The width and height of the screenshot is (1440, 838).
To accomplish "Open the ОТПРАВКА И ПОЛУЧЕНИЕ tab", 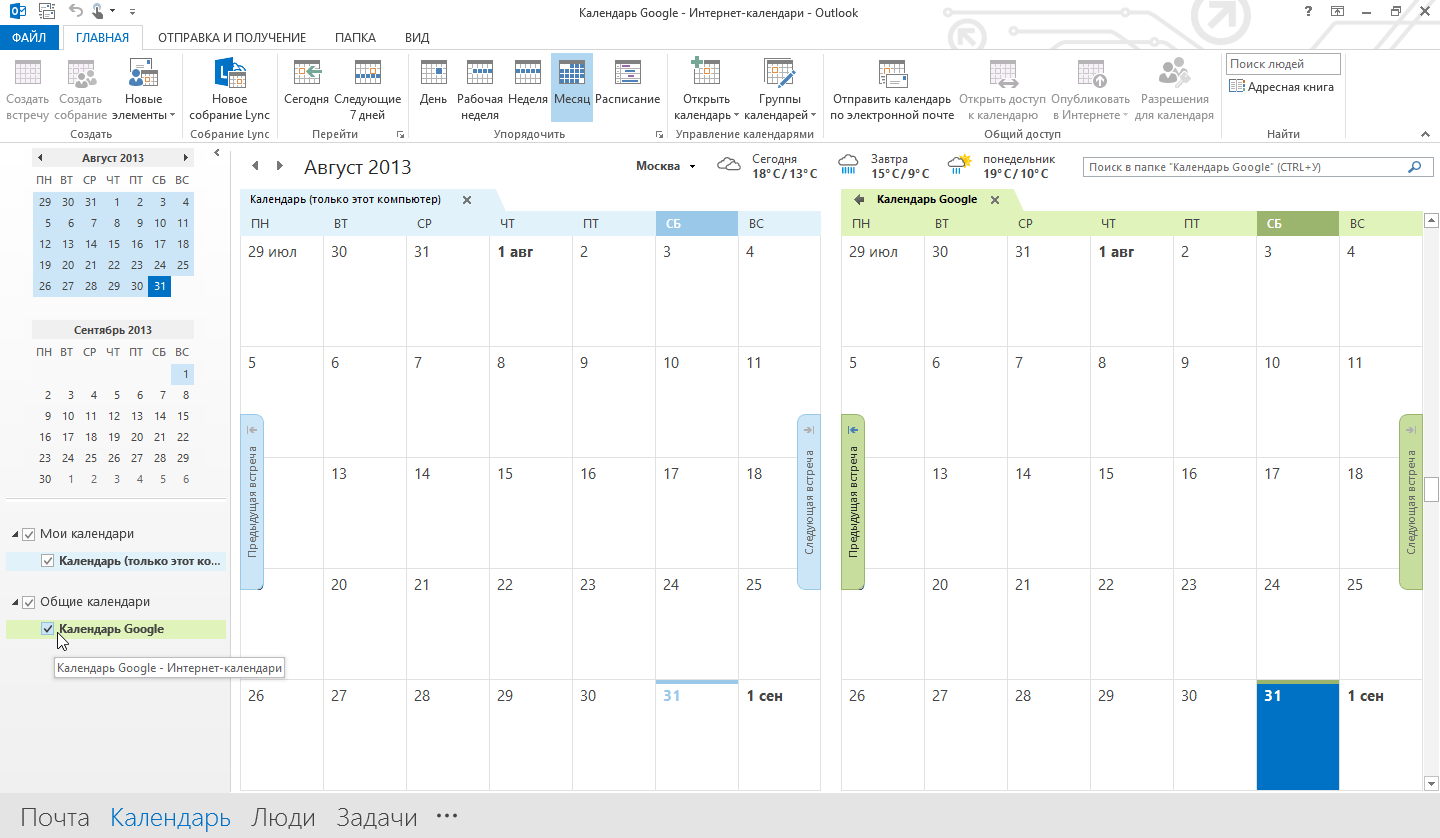I will pos(232,38).
